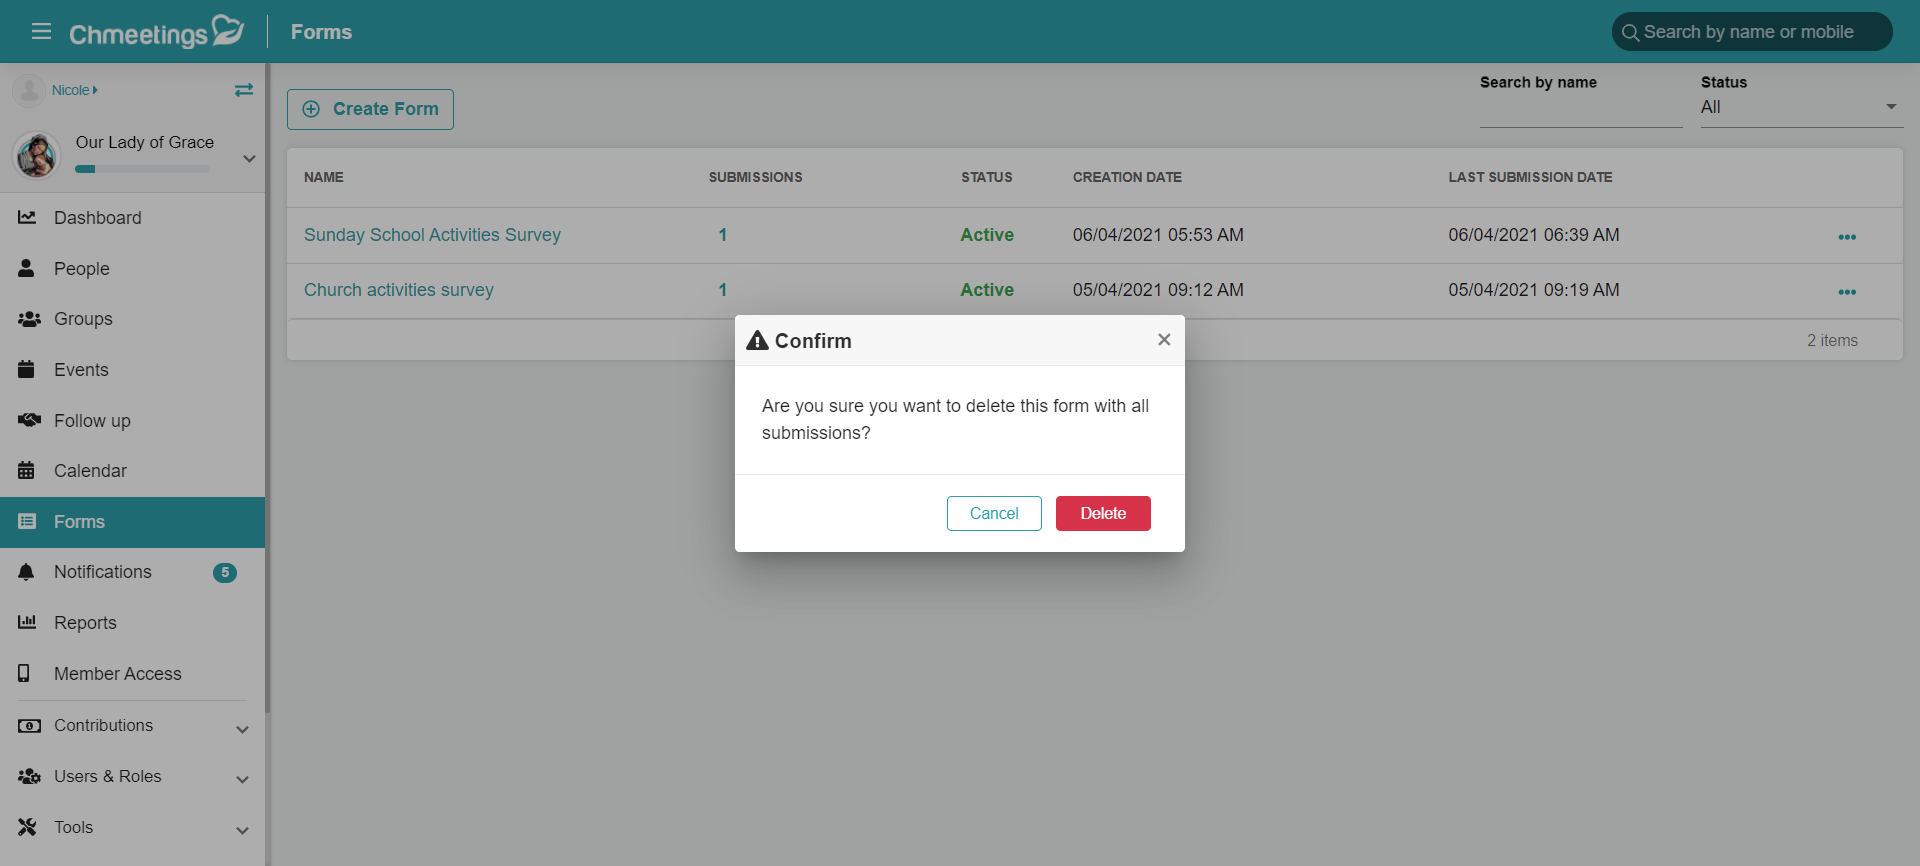This screenshot has height=866, width=1920.
Task: Expand Our Lady of Grace church selector
Action: point(249,158)
